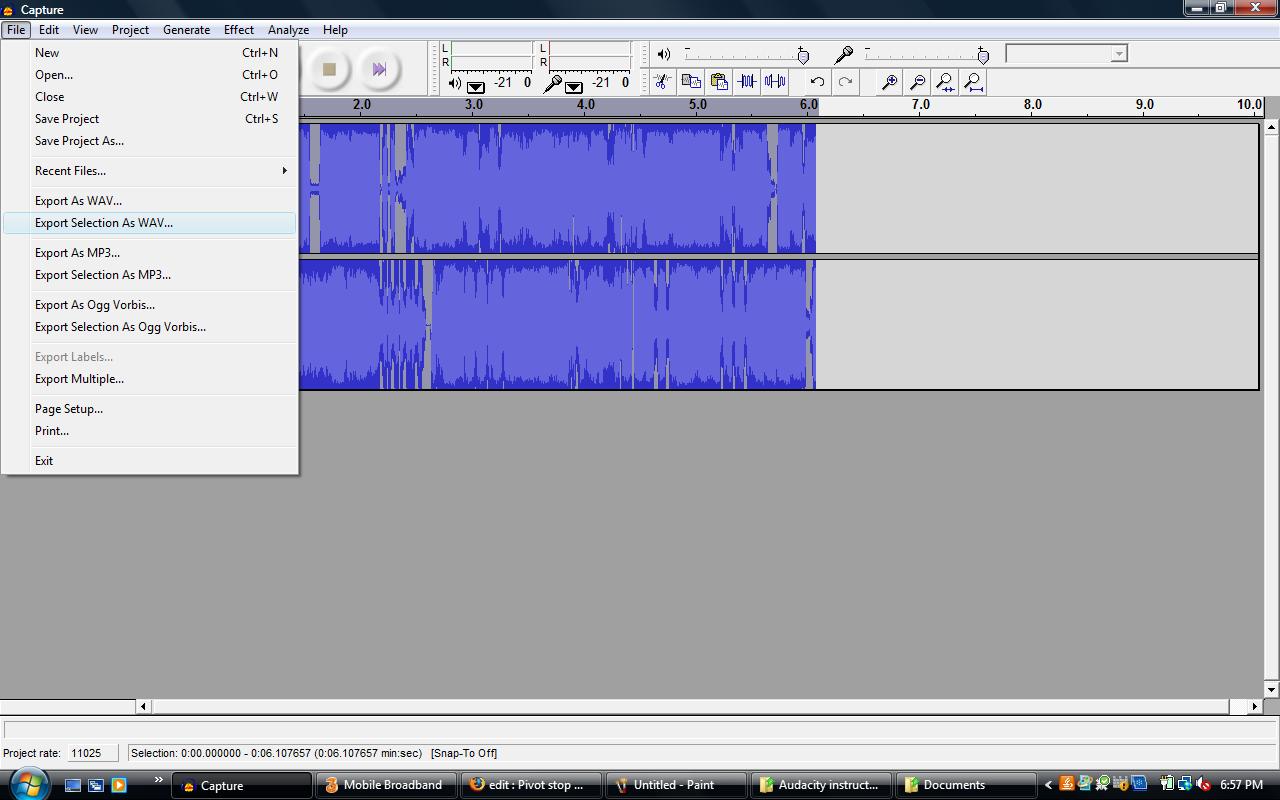Choose Export As MP3...

coord(149,253)
